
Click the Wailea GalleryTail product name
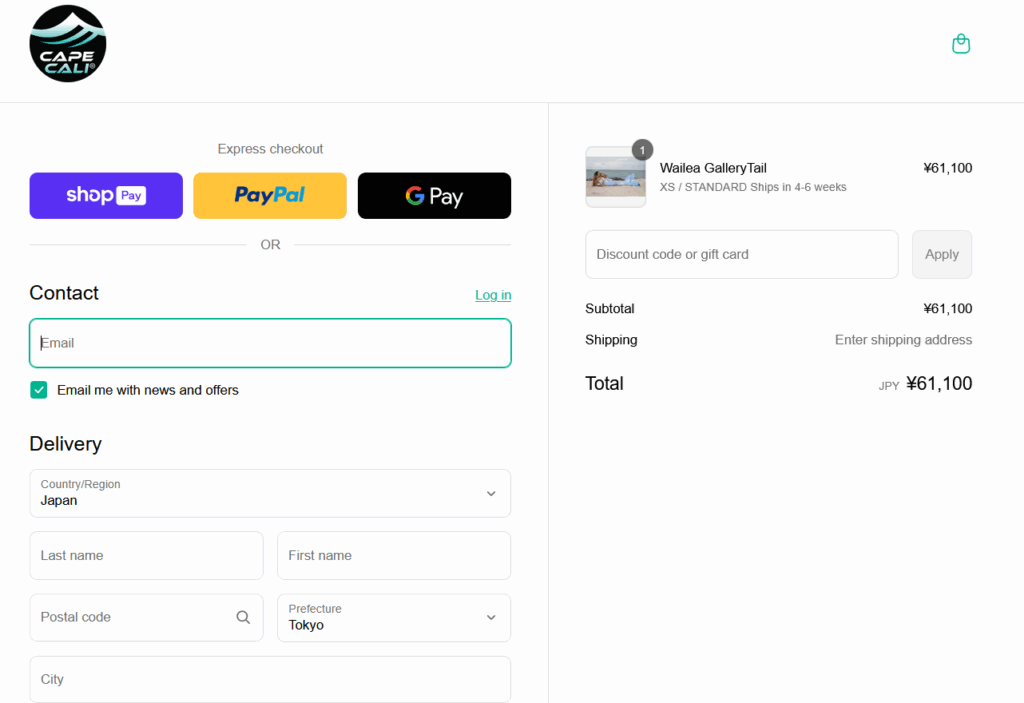(713, 168)
